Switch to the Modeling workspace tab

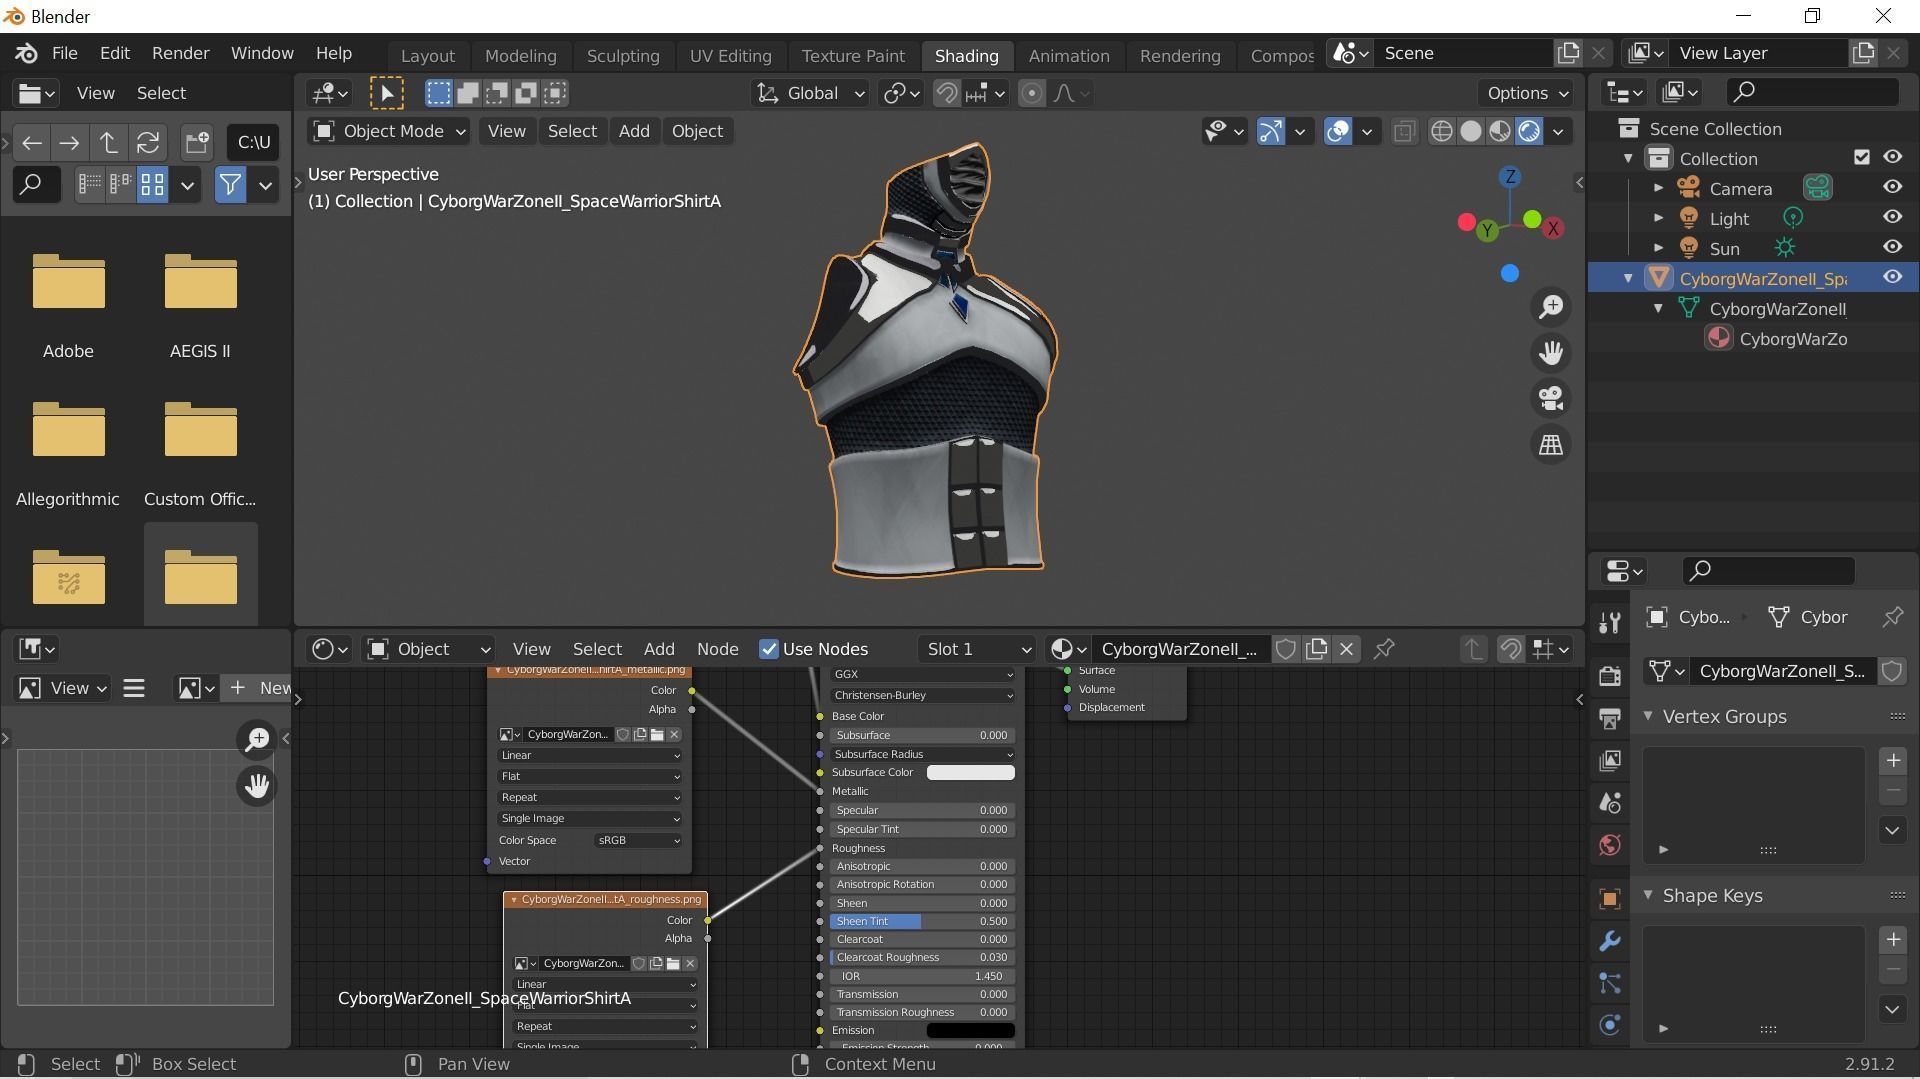click(520, 56)
